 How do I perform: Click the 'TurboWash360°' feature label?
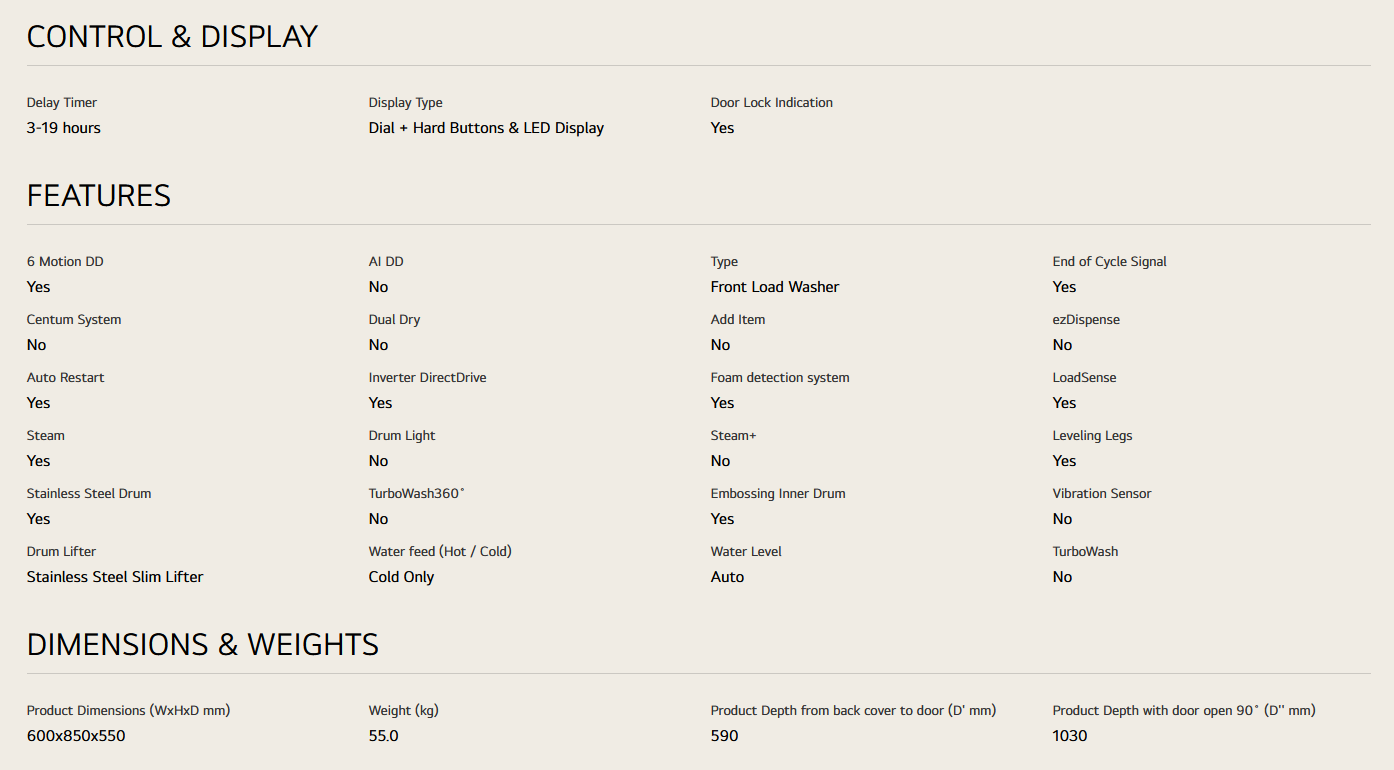click(x=417, y=494)
